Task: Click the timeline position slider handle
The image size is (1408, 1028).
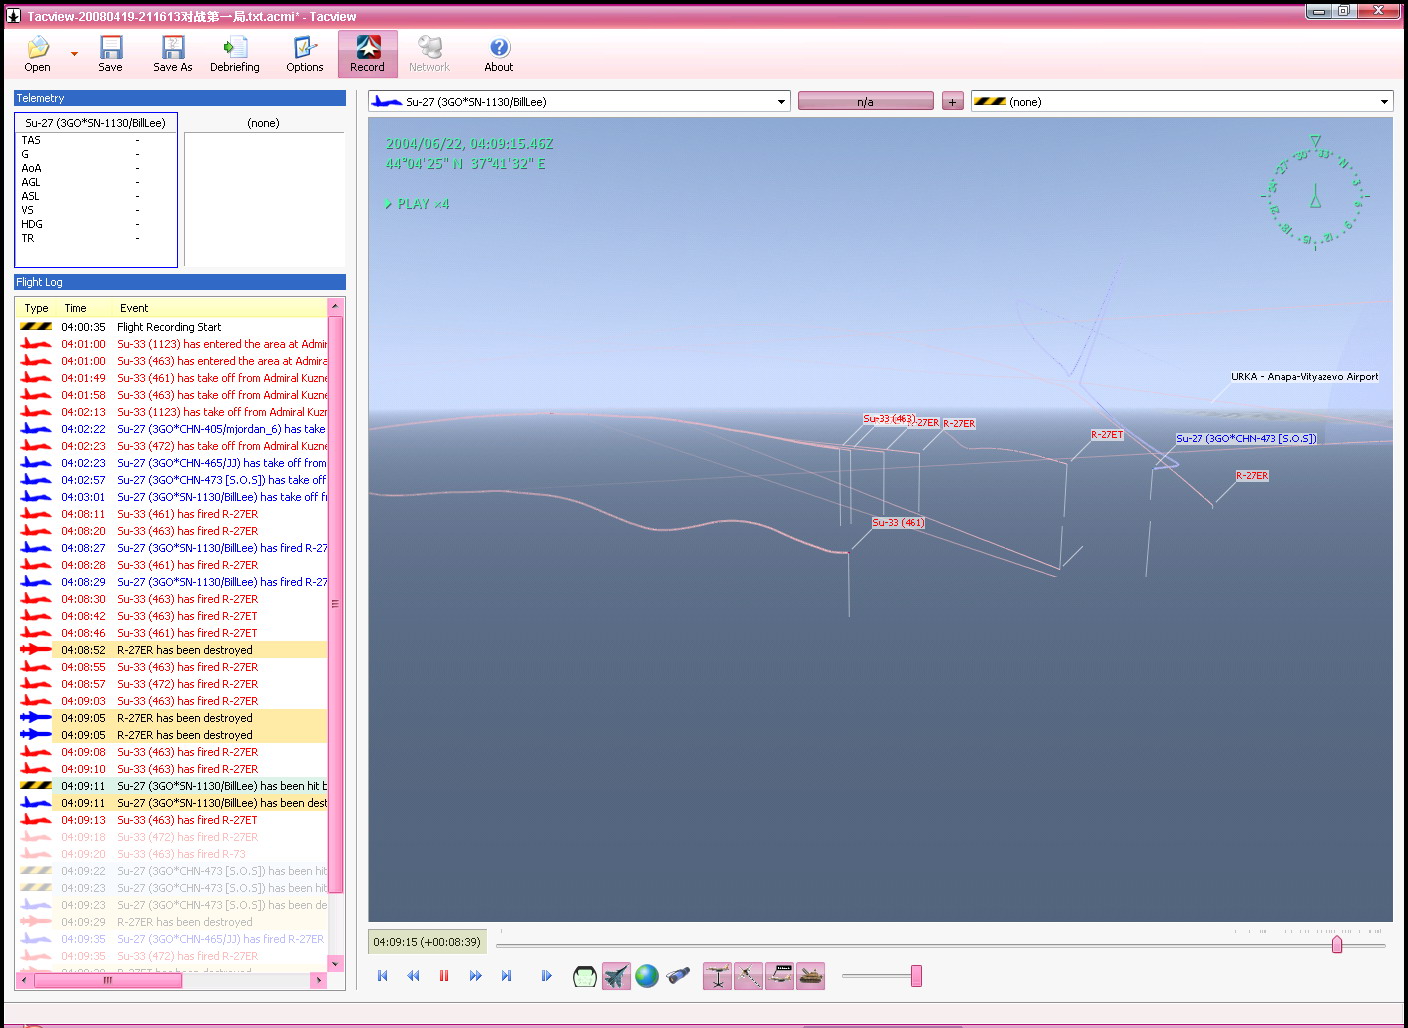Action: tap(1337, 945)
